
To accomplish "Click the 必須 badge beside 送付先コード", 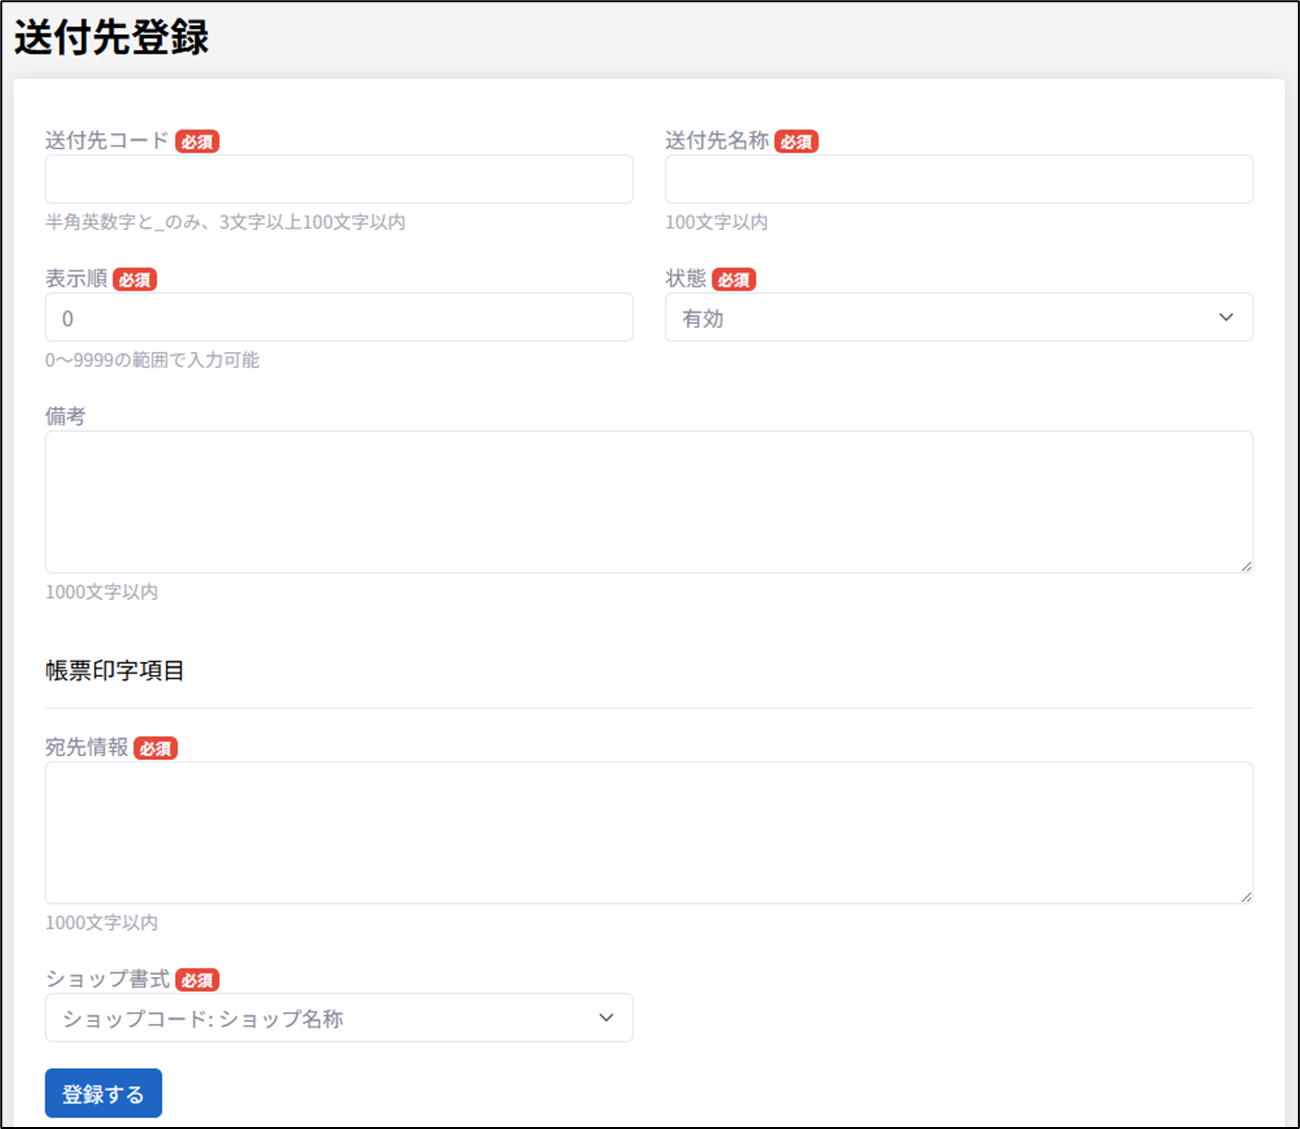I will pos(197,142).
